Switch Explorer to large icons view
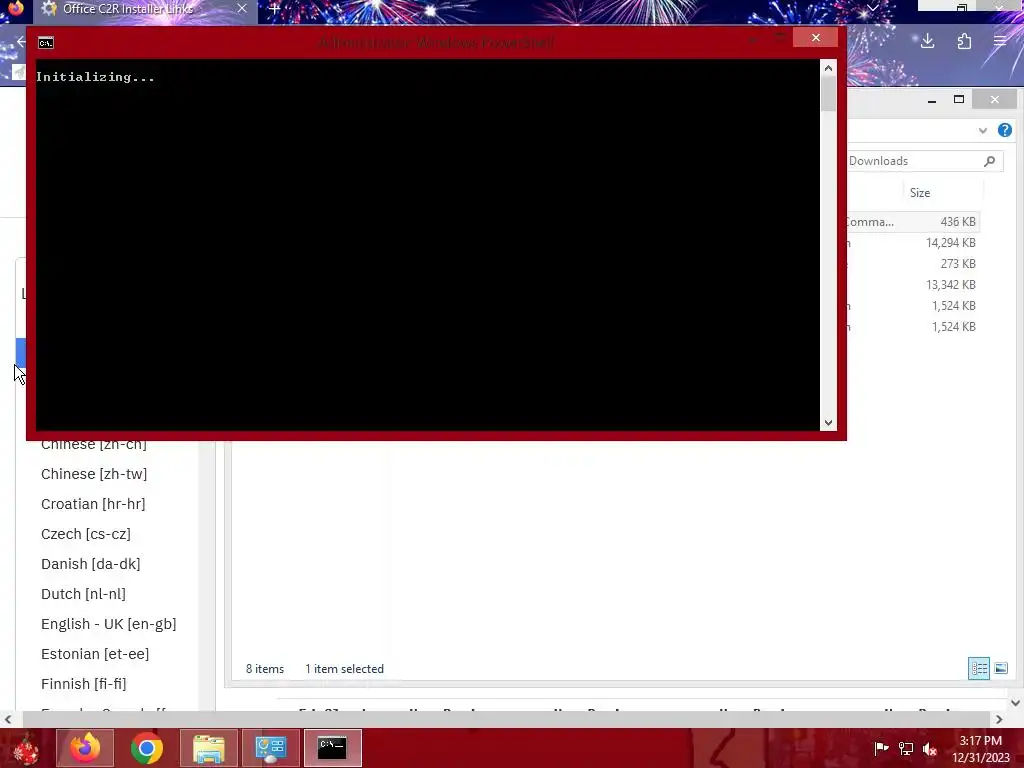Screen dimensions: 1024x768 [x=1000, y=668]
